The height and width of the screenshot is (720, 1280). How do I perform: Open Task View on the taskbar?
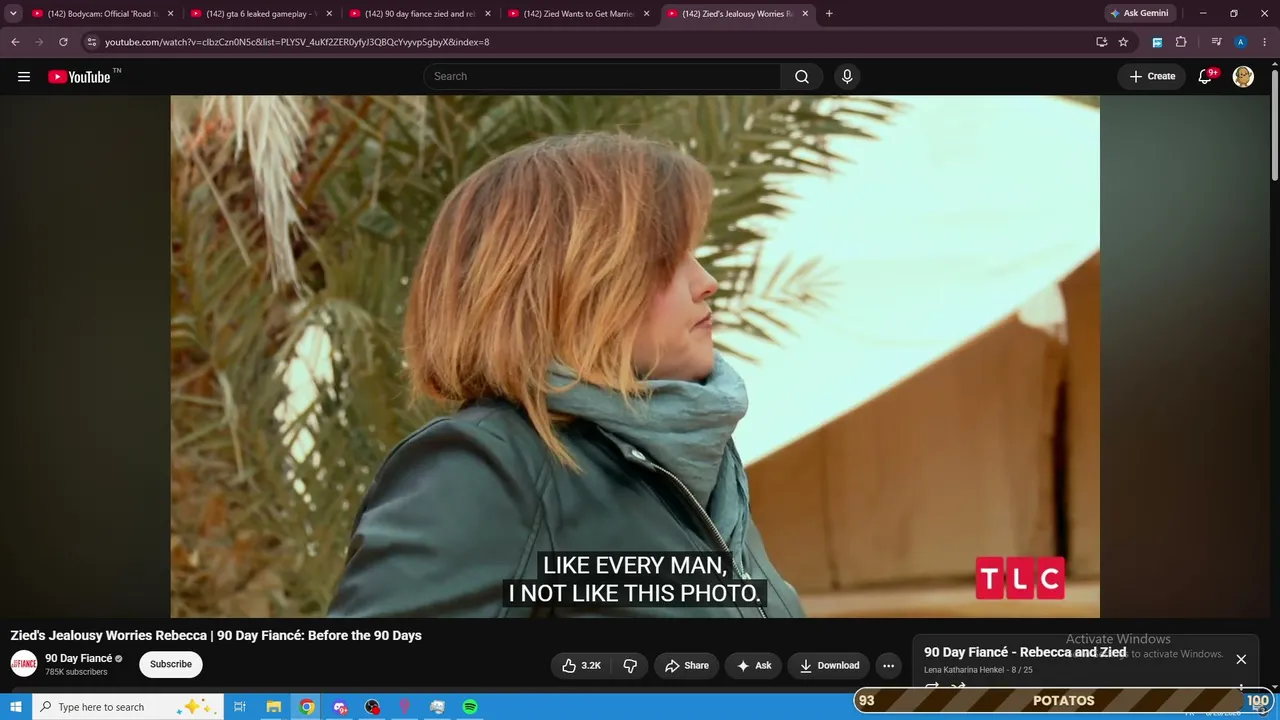[240, 707]
